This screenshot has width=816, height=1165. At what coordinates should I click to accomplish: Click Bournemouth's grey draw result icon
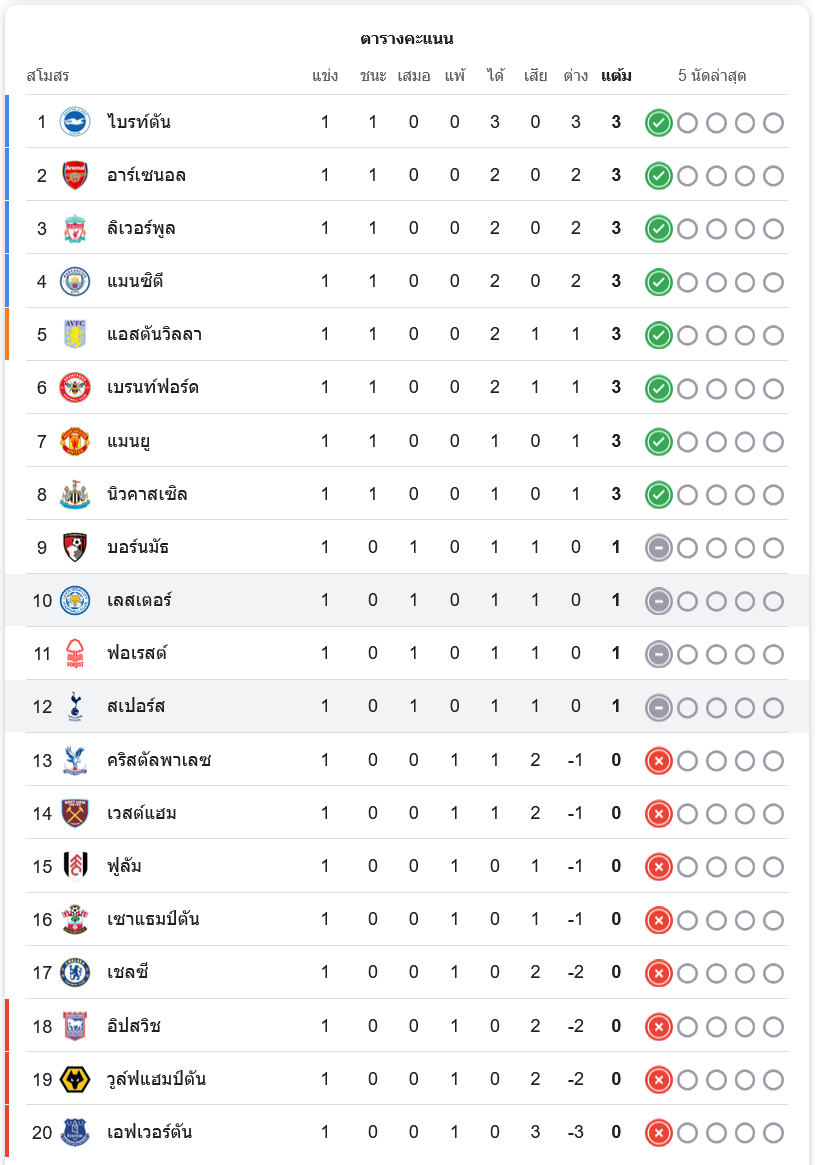click(658, 548)
